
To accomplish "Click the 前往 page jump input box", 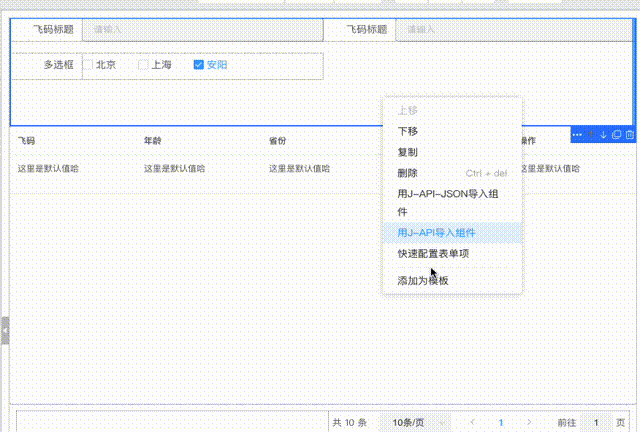I will 596,423.
